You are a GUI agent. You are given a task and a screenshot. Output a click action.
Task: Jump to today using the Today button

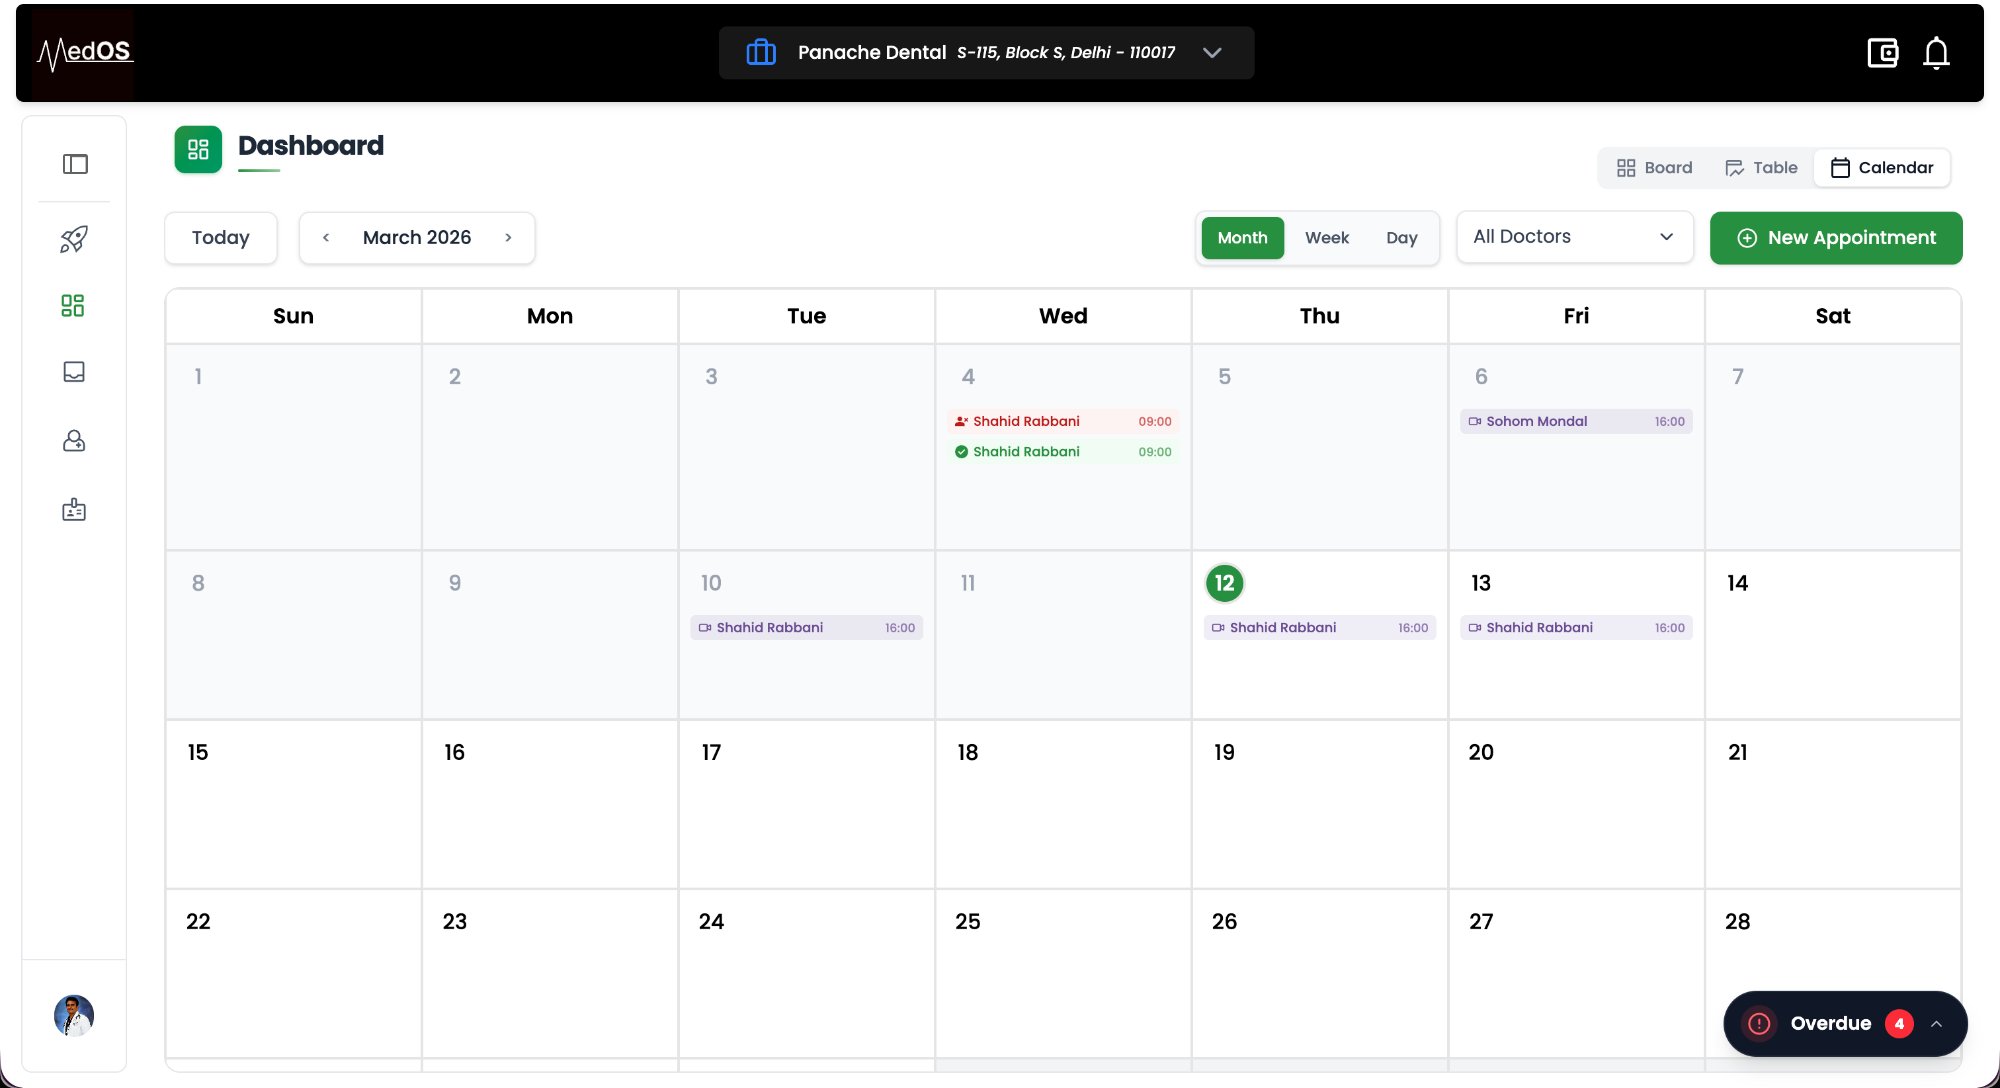220,237
